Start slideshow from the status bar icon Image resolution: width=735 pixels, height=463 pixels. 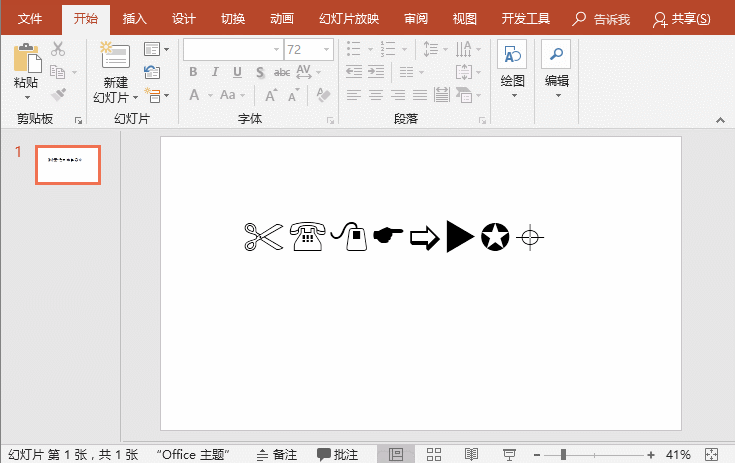(x=509, y=454)
